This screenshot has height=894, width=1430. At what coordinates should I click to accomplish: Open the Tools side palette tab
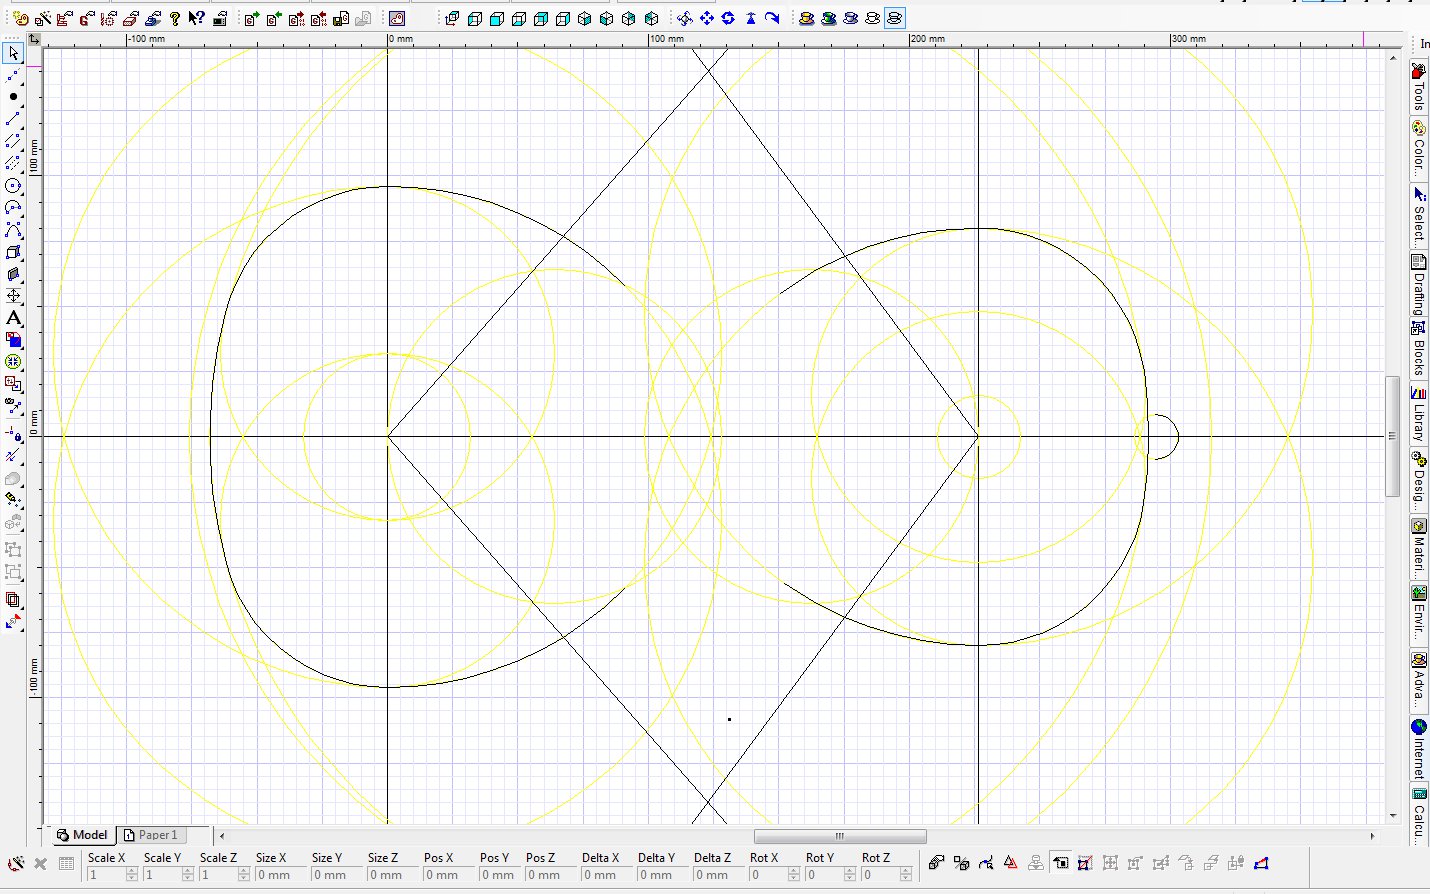(x=1419, y=87)
